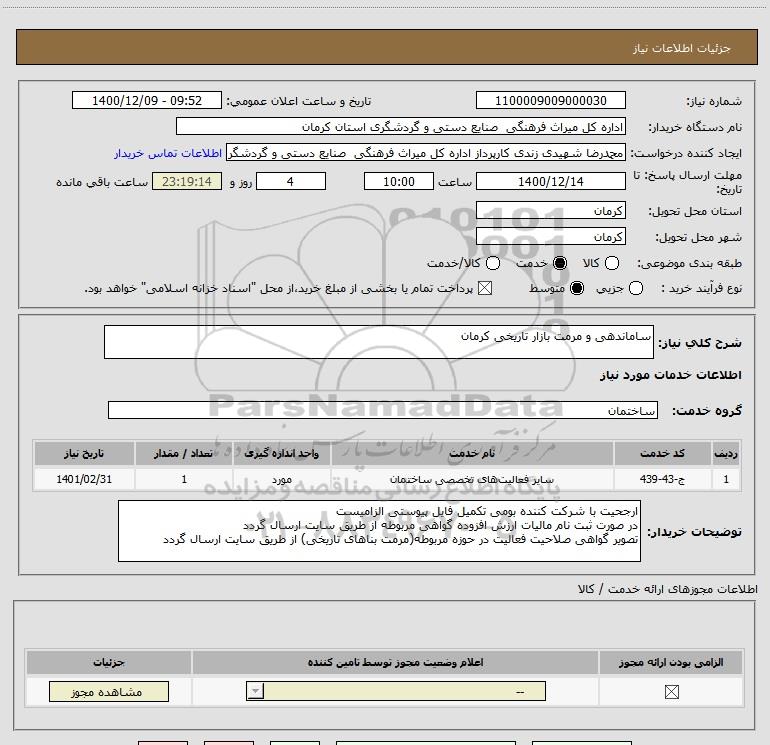Click the remaining time 23:19:14 field
Image resolution: width=770 pixels, height=745 pixels.
tap(187, 181)
